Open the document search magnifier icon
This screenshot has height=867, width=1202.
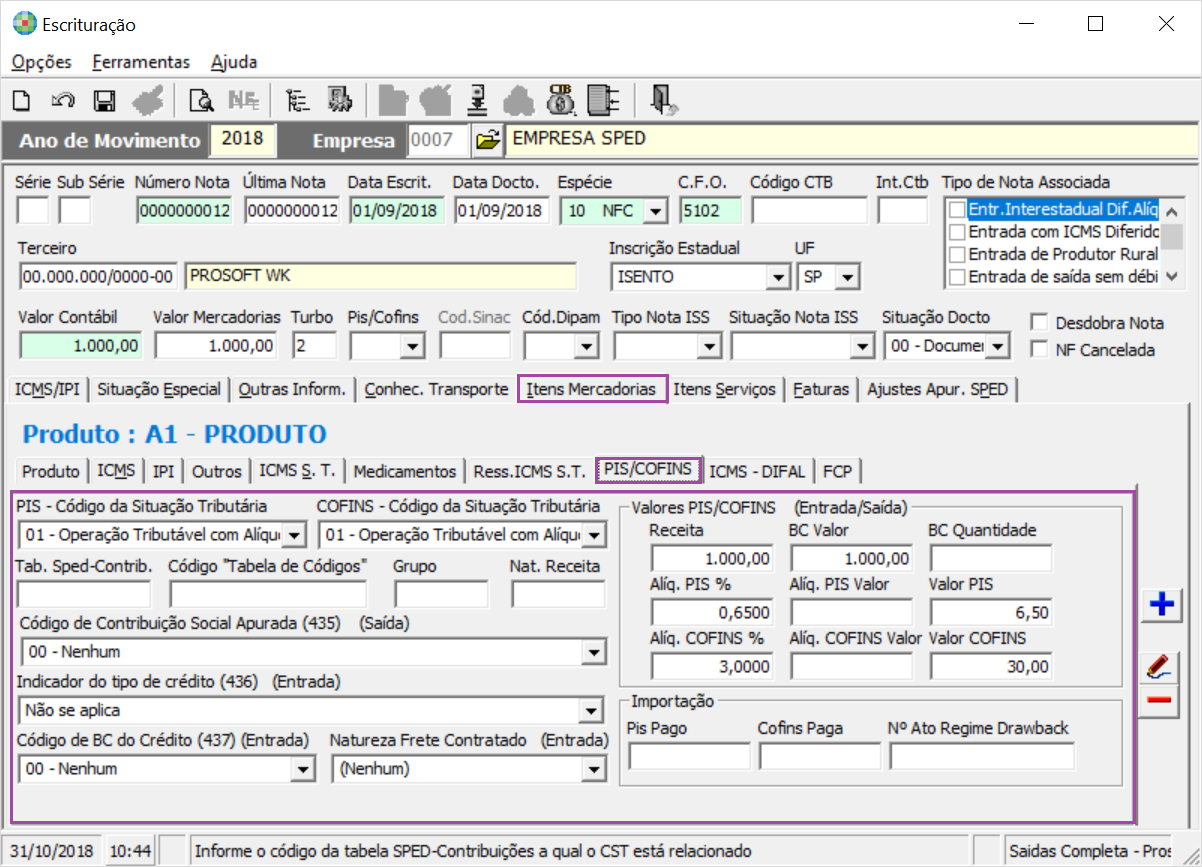(201, 100)
